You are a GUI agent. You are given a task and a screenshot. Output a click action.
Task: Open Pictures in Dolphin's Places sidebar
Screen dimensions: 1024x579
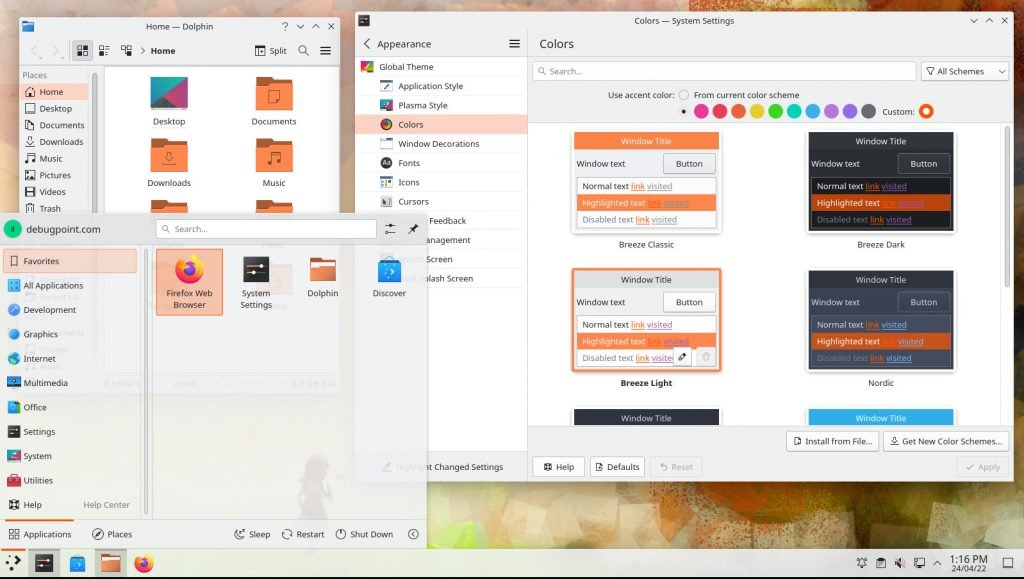(x=55, y=175)
